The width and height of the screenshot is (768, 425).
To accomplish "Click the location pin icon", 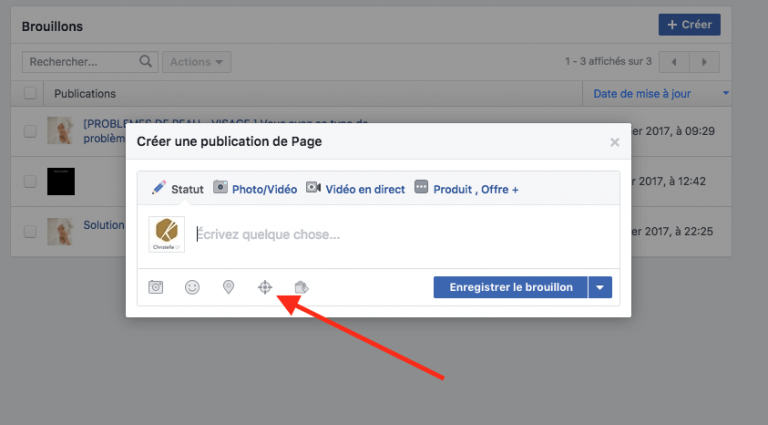I will 228,287.
